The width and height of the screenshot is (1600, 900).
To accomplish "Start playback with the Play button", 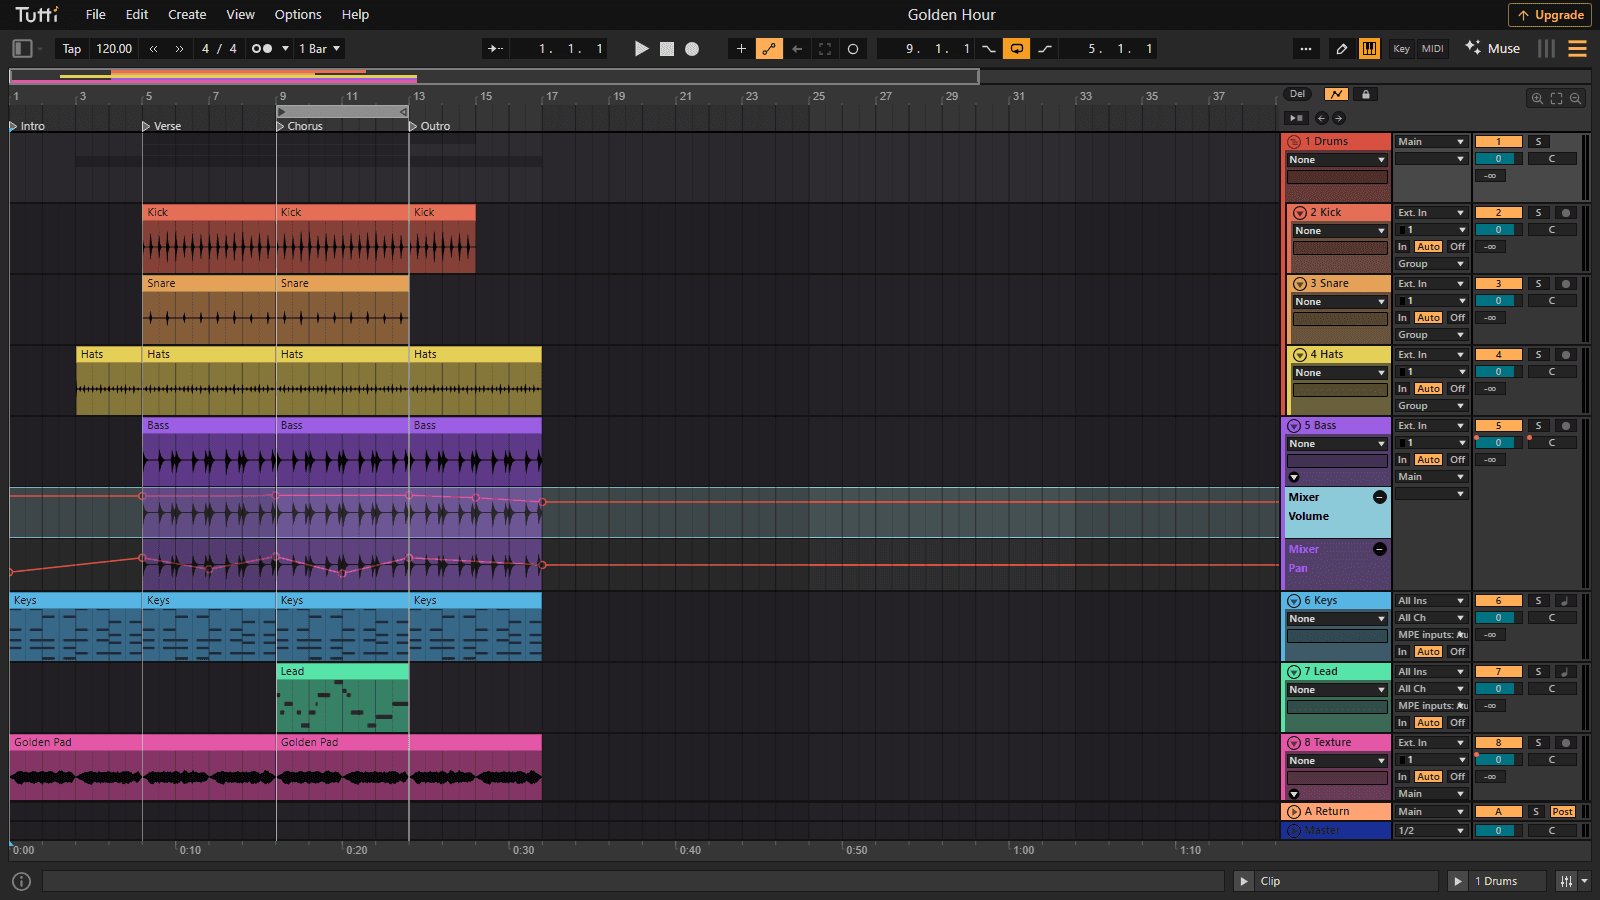I will pos(642,48).
